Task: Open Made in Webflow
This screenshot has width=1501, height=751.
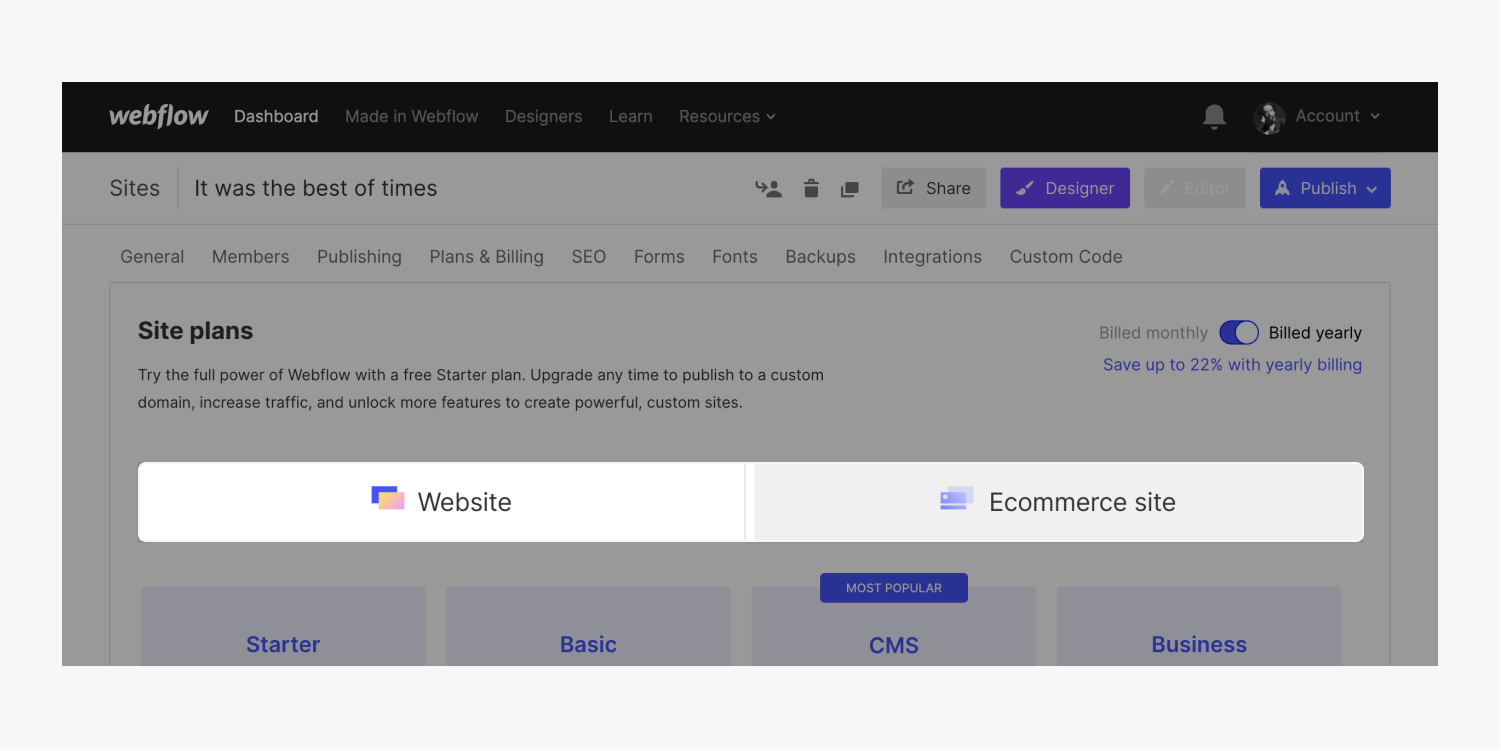Action: click(412, 116)
